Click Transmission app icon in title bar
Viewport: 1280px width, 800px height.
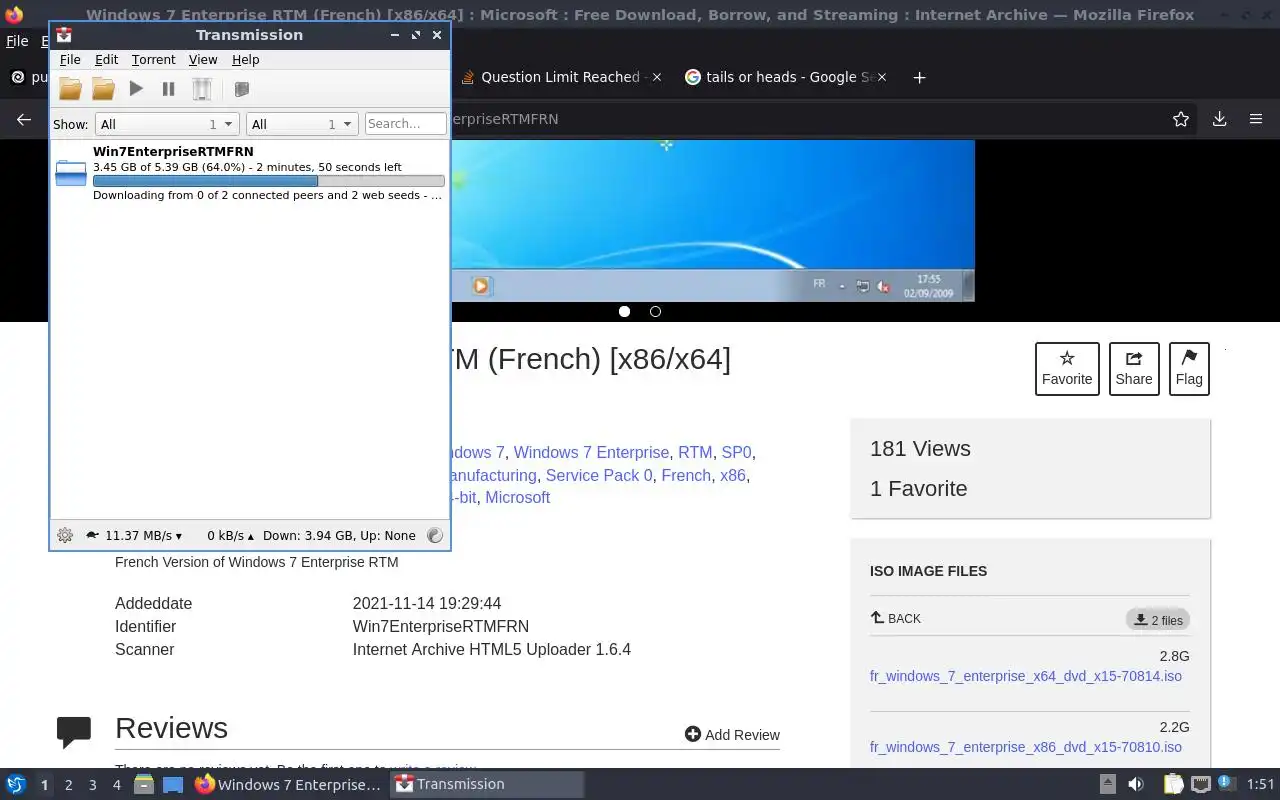64,35
